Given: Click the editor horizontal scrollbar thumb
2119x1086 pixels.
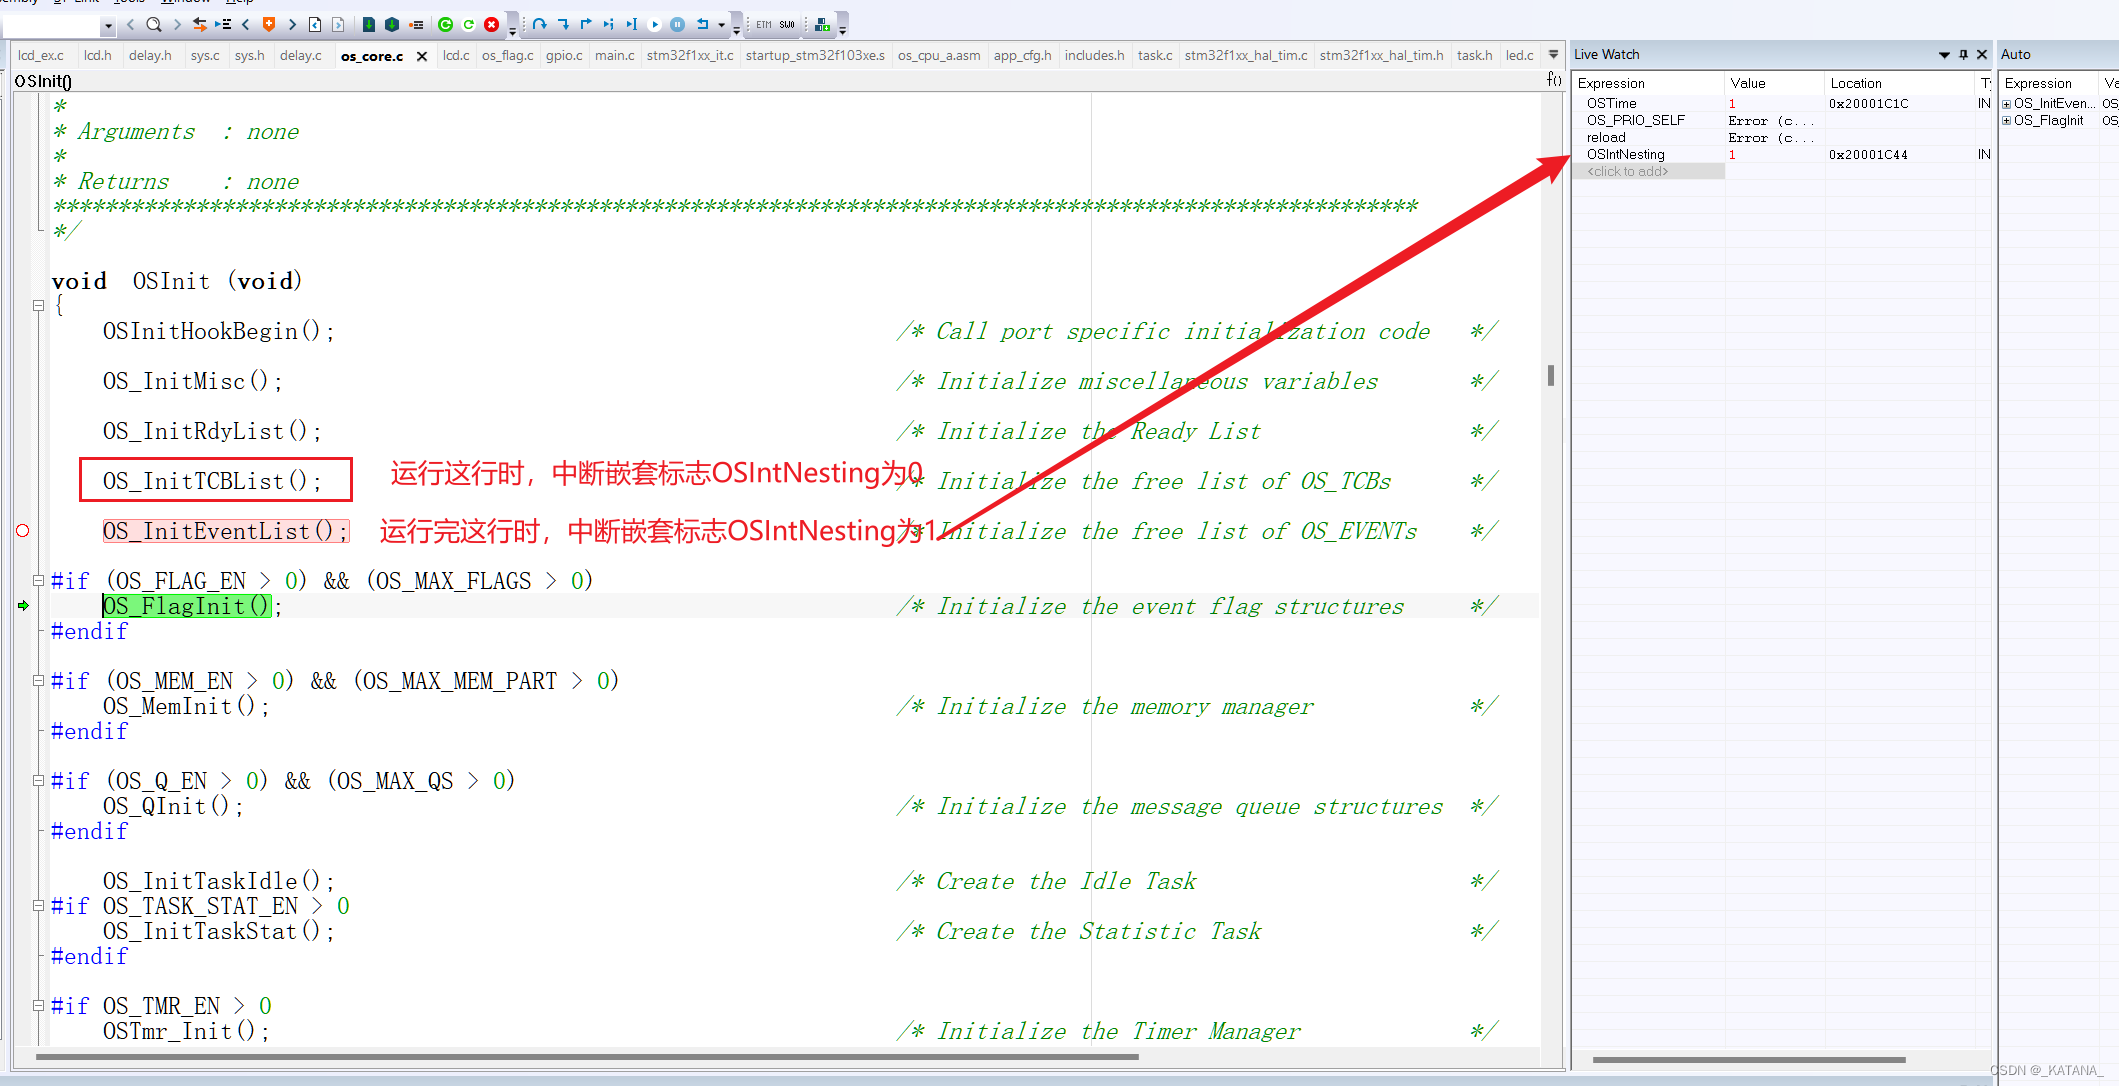Looking at the screenshot, I should point(587,1056).
